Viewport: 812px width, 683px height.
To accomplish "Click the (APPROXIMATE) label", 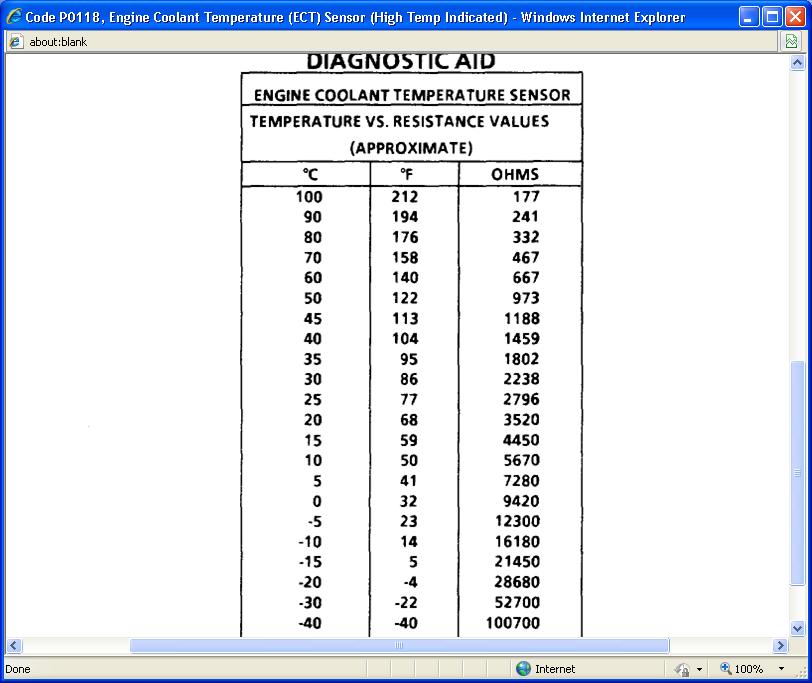I will pos(411,149).
